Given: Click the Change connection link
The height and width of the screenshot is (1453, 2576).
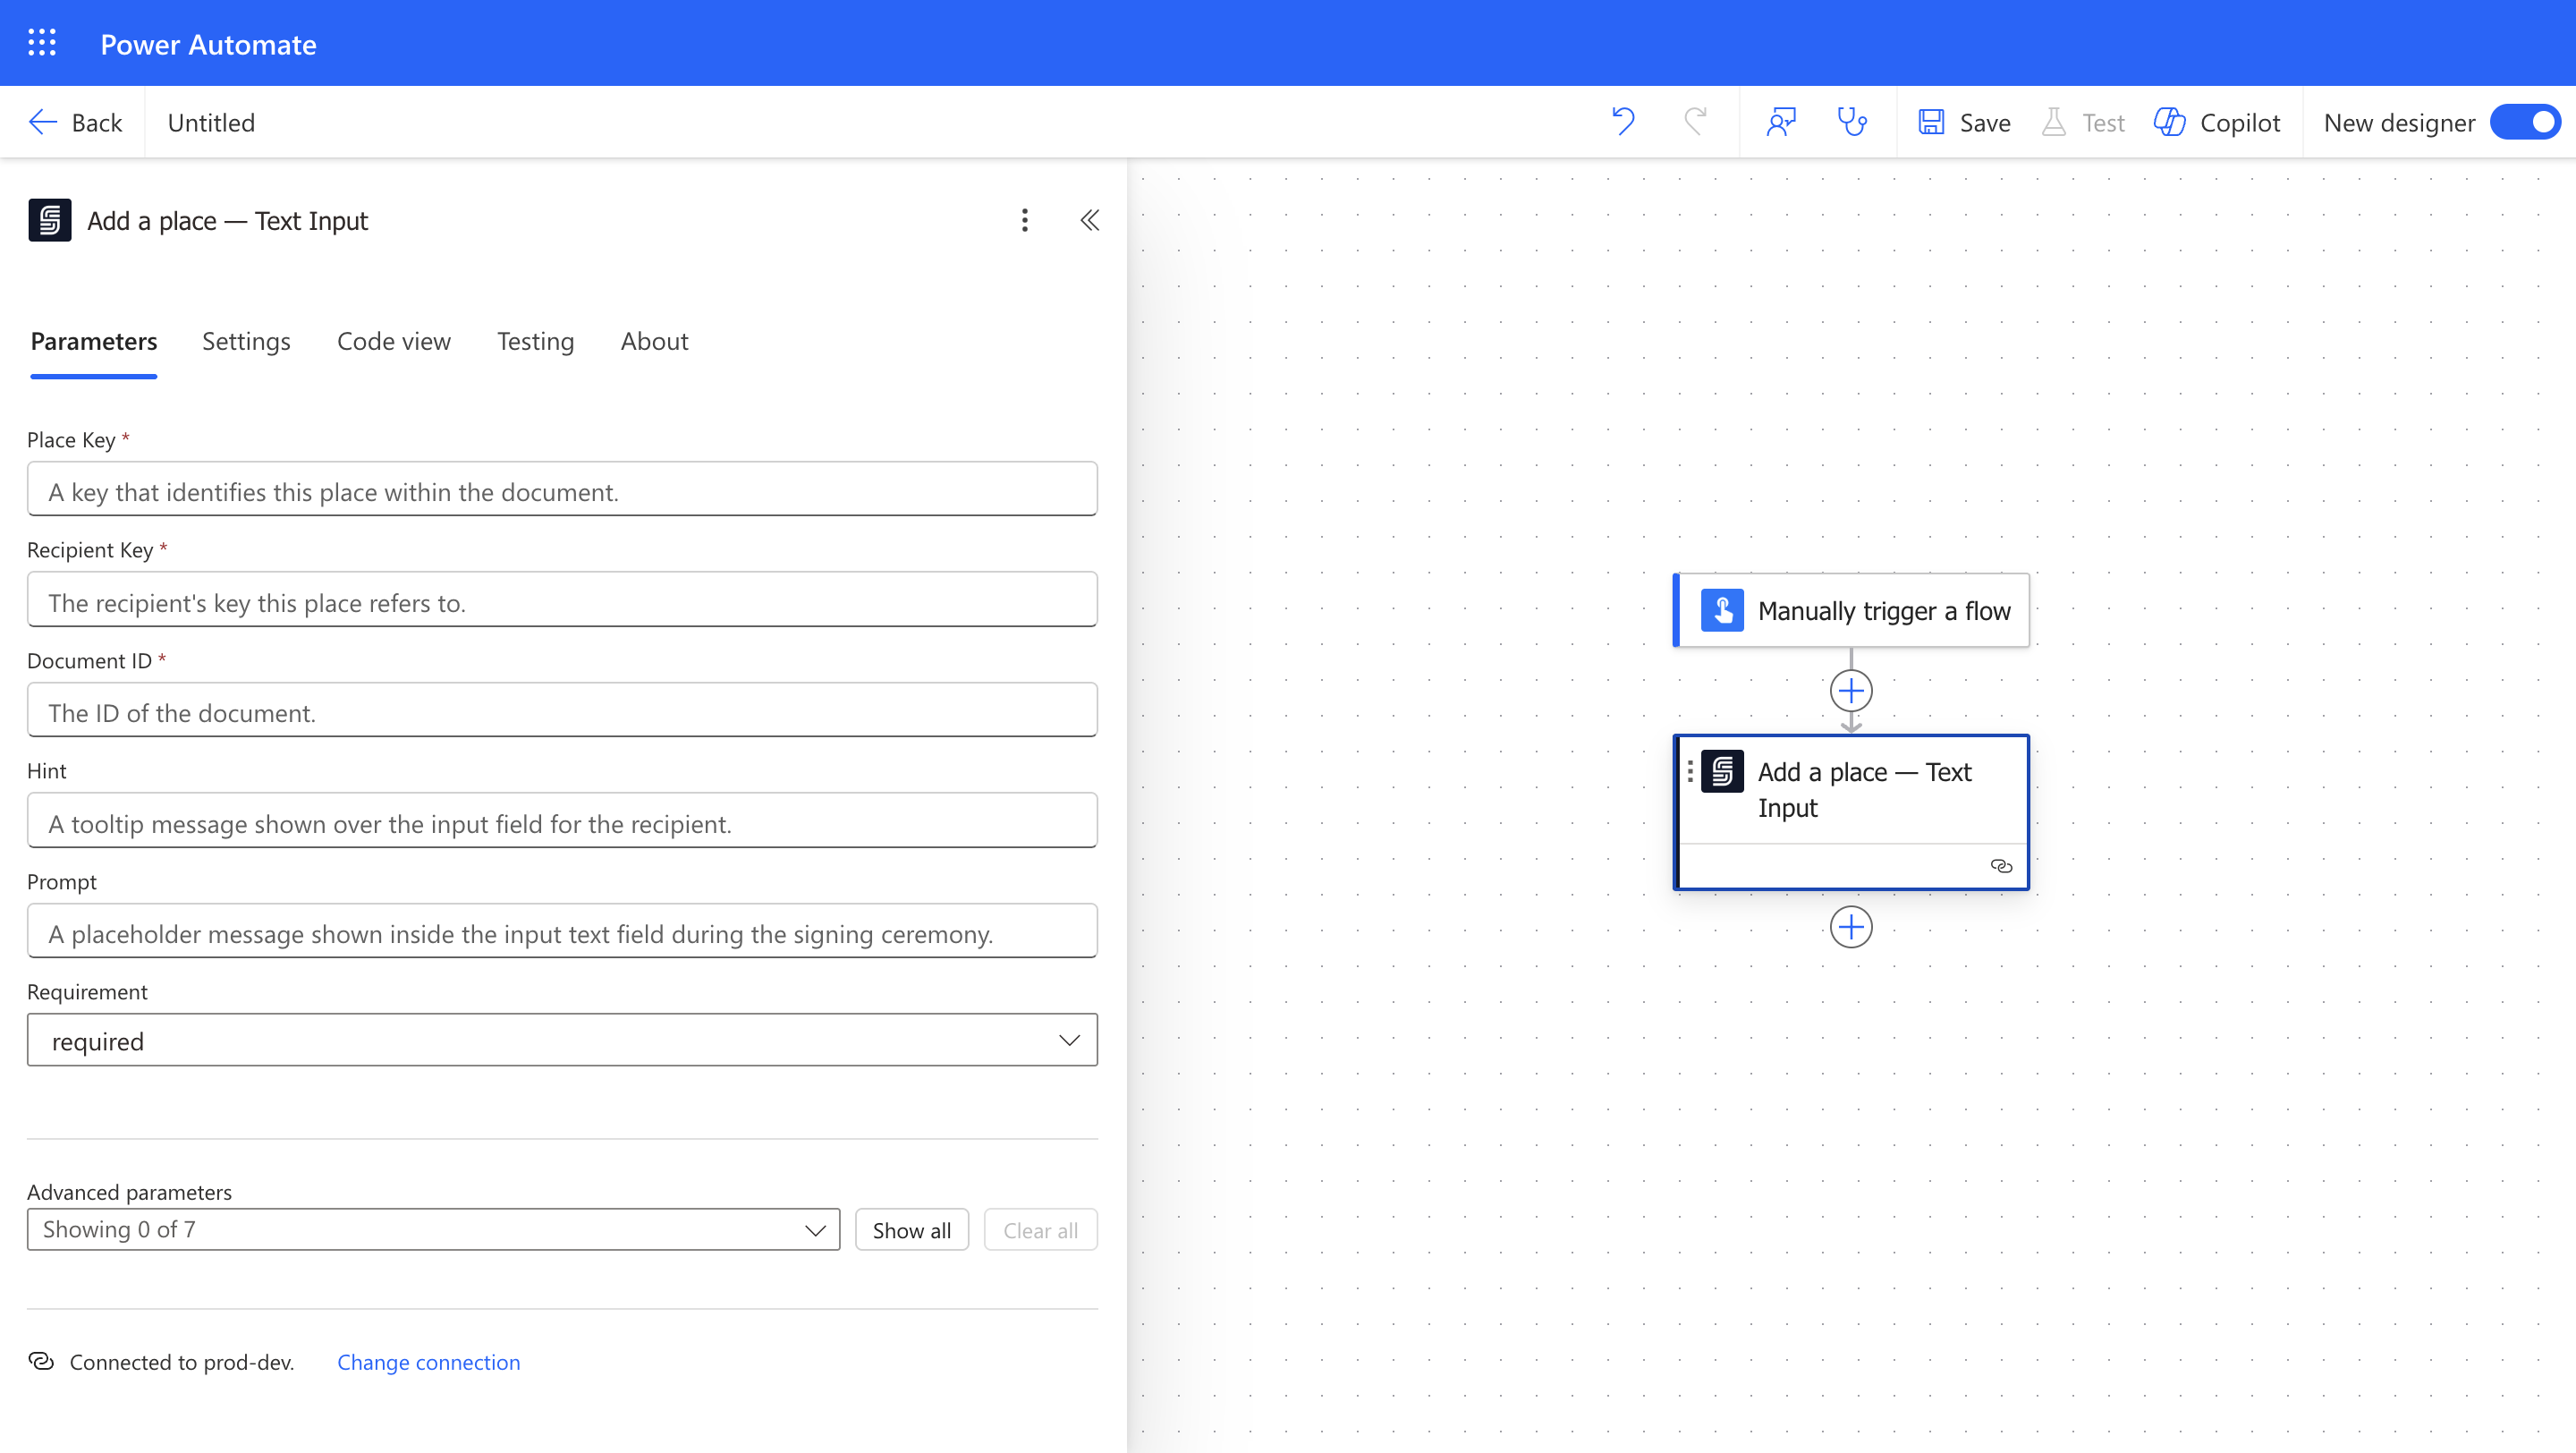Looking at the screenshot, I should coord(428,1362).
